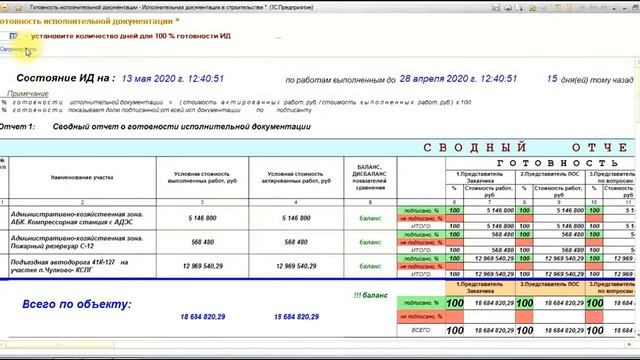This screenshot has width=640, height=360.
Task: Click the 1.Представитель Заказчика table header
Action: click(x=480, y=177)
